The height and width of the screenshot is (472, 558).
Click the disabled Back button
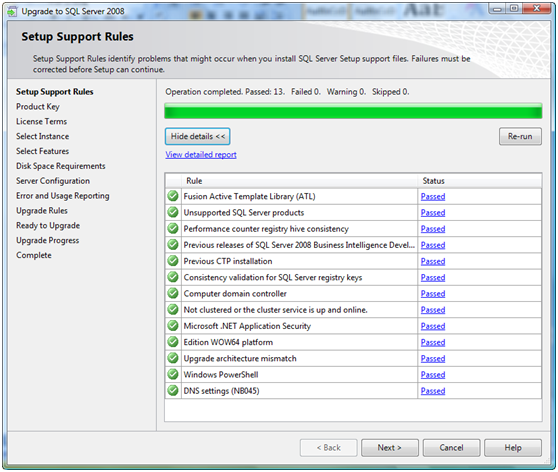328,447
